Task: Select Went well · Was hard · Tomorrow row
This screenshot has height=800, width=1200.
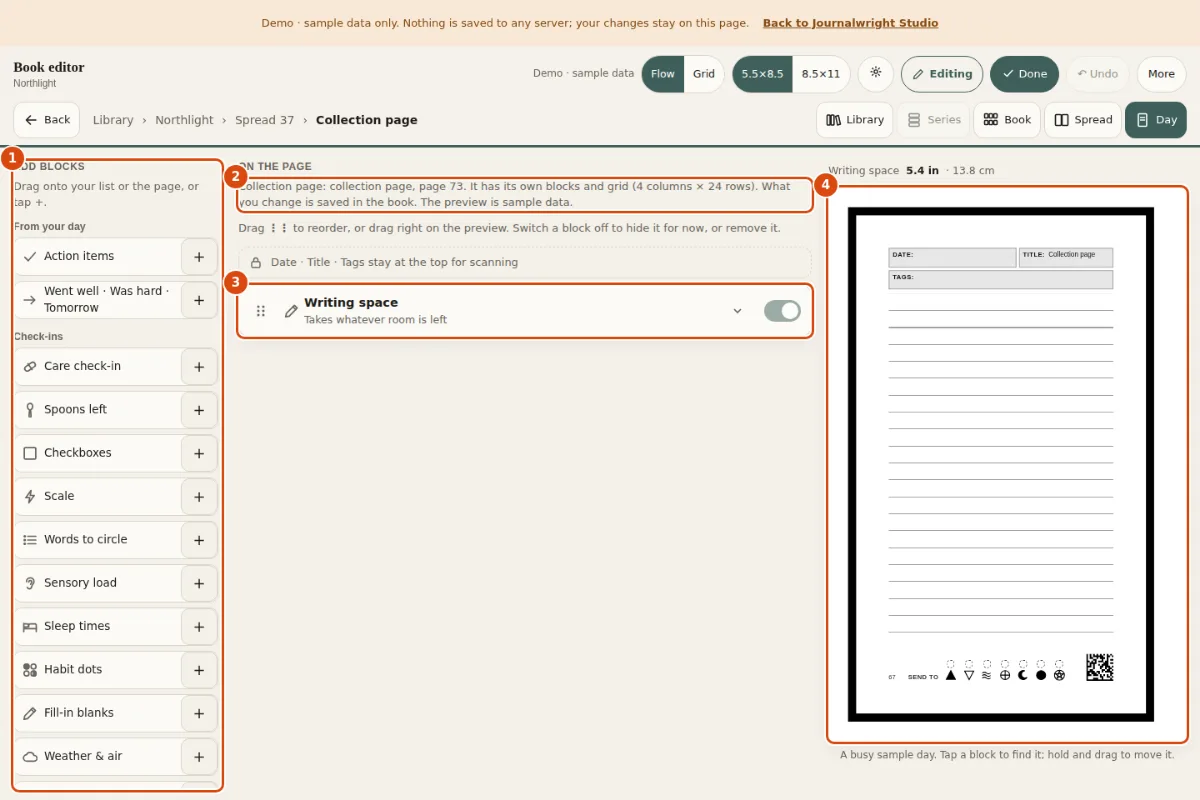Action: (x=98, y=299)
